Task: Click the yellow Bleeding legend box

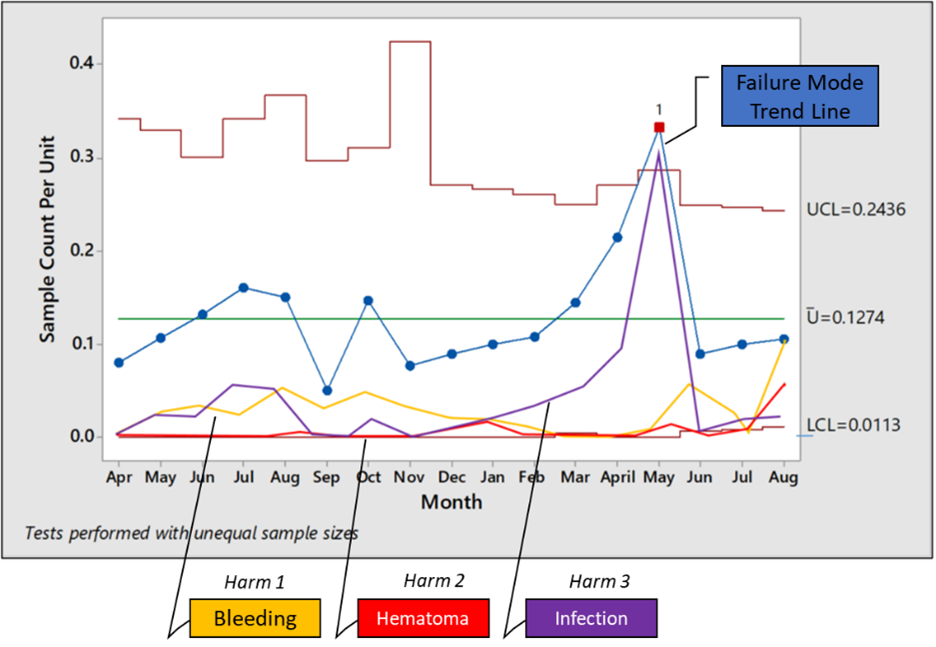Action: pyautogui.click(x=255, y=618)
